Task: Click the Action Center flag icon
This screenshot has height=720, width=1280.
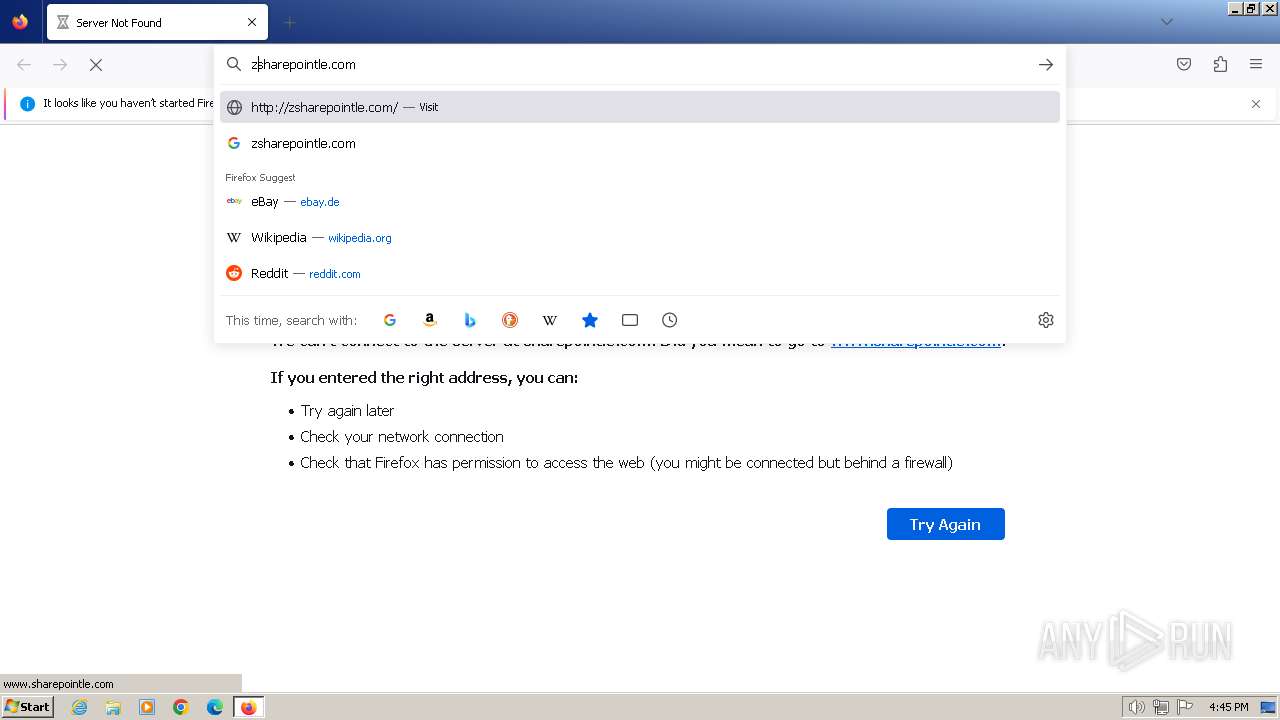Action: (1185, 707)
